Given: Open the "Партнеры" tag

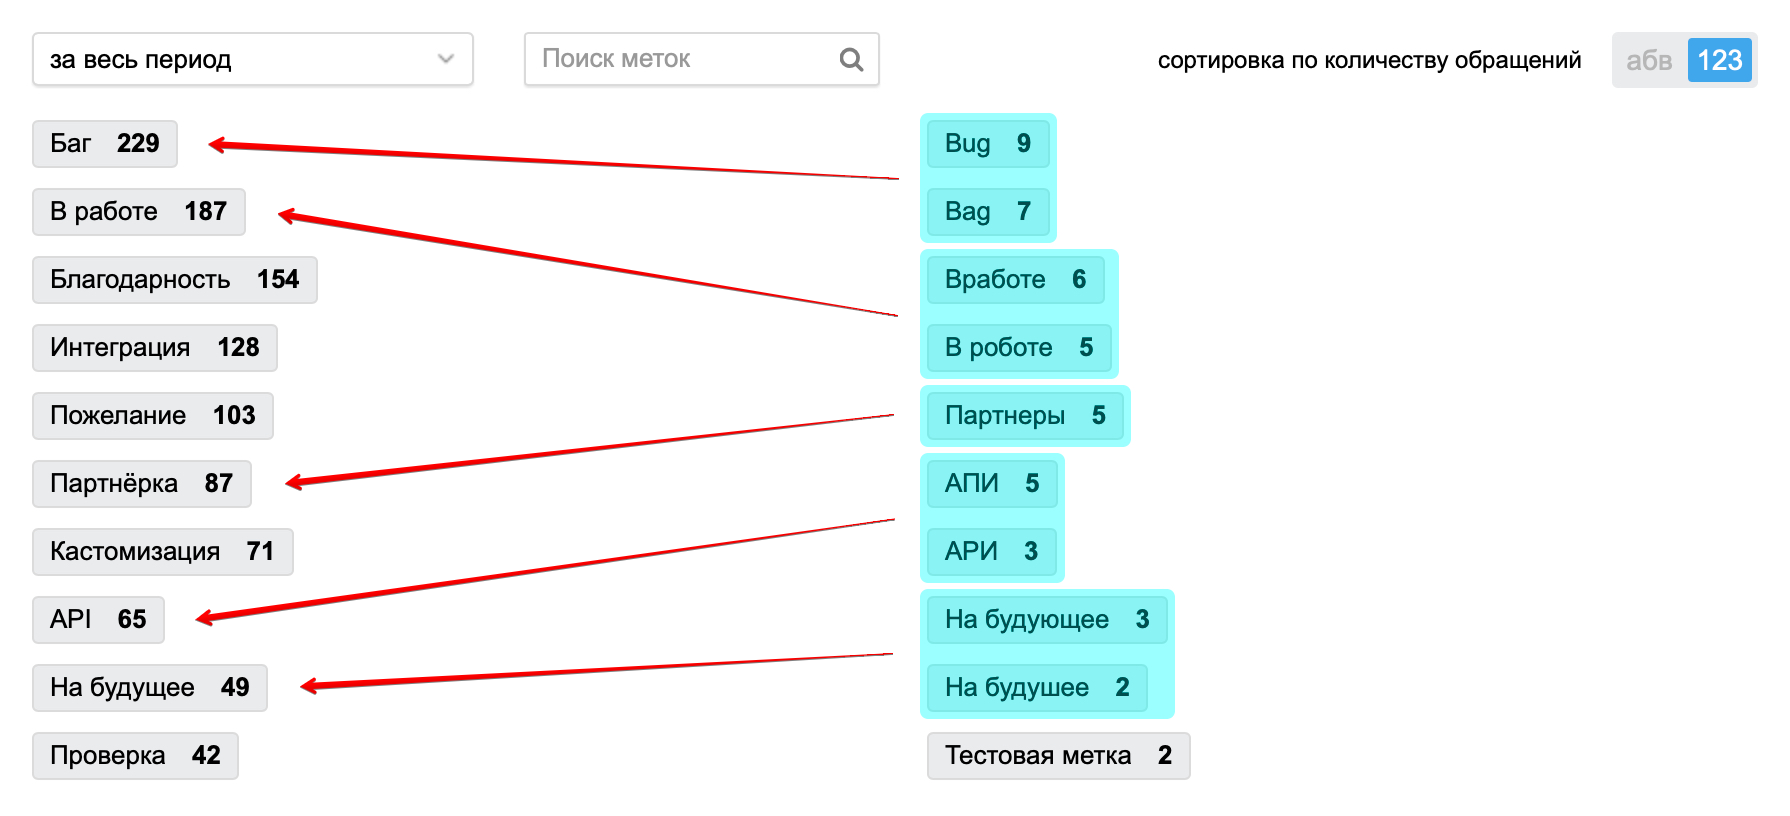Looking at the screenshot, I should pos(1026,416).
